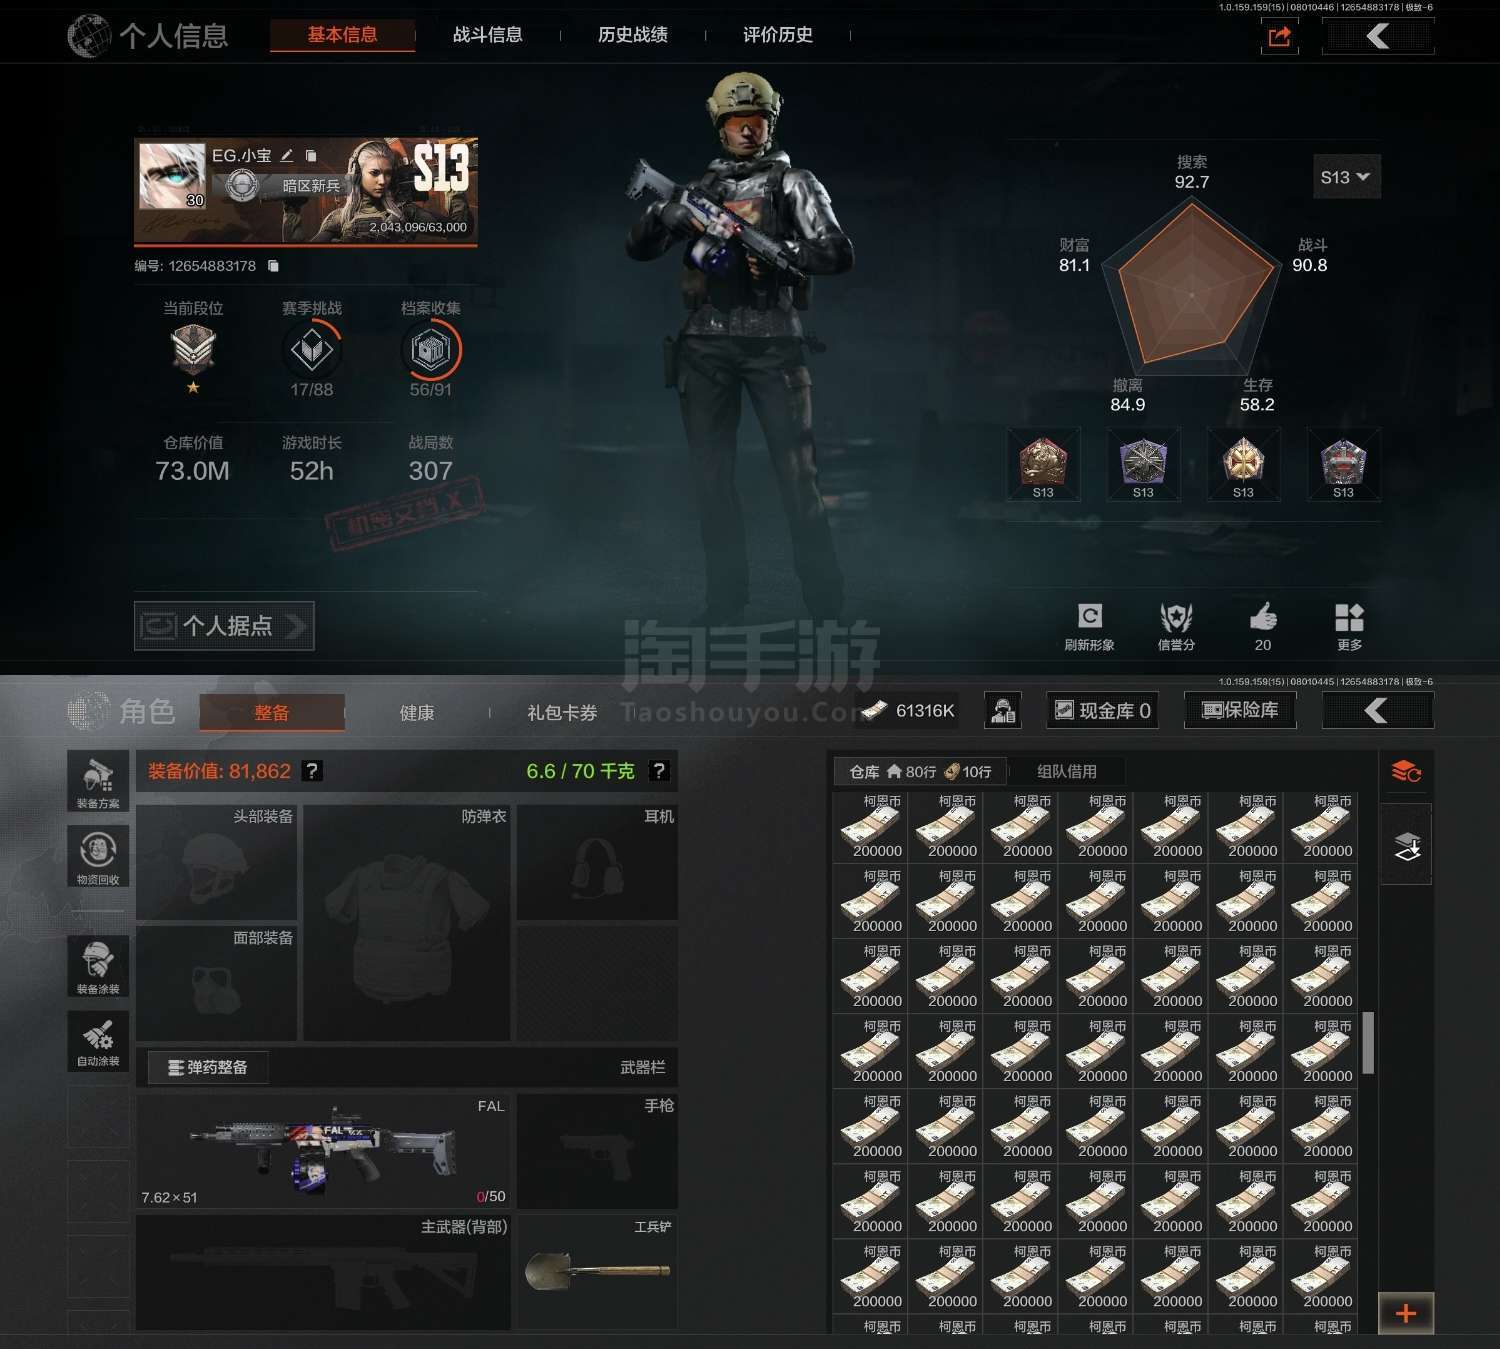Select the 耳机 headset slot
This screenshot has width=1500, height=1349.
597,862
